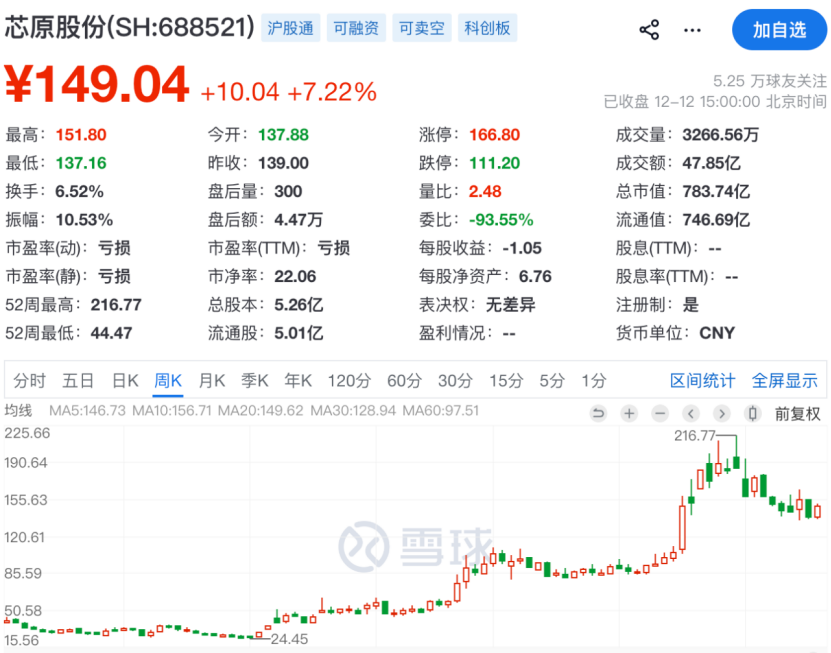Screen dimensions: 831x653
Task: Zoom in on the chart with the plus icon
Action: (628, 413)
